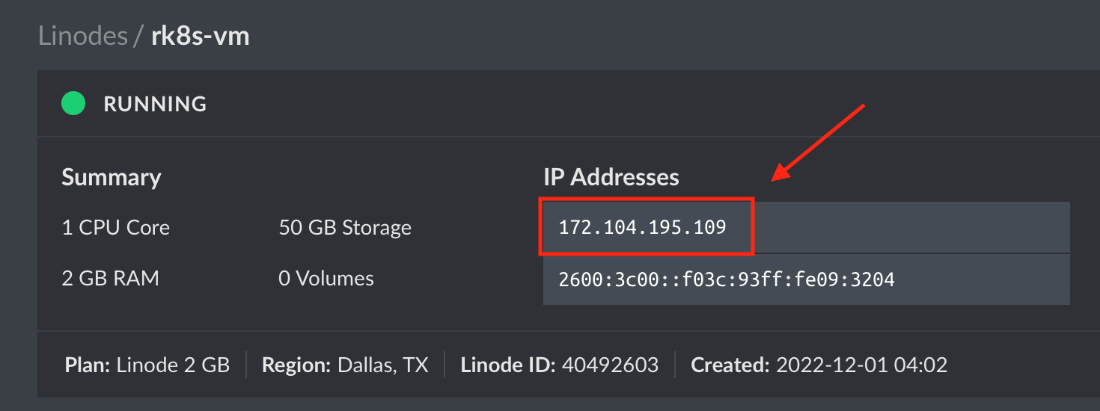Select the 1 CPU Core text
Image resolution: width=1100 pixels, height=411 pixels.
(x=116, y=227)
